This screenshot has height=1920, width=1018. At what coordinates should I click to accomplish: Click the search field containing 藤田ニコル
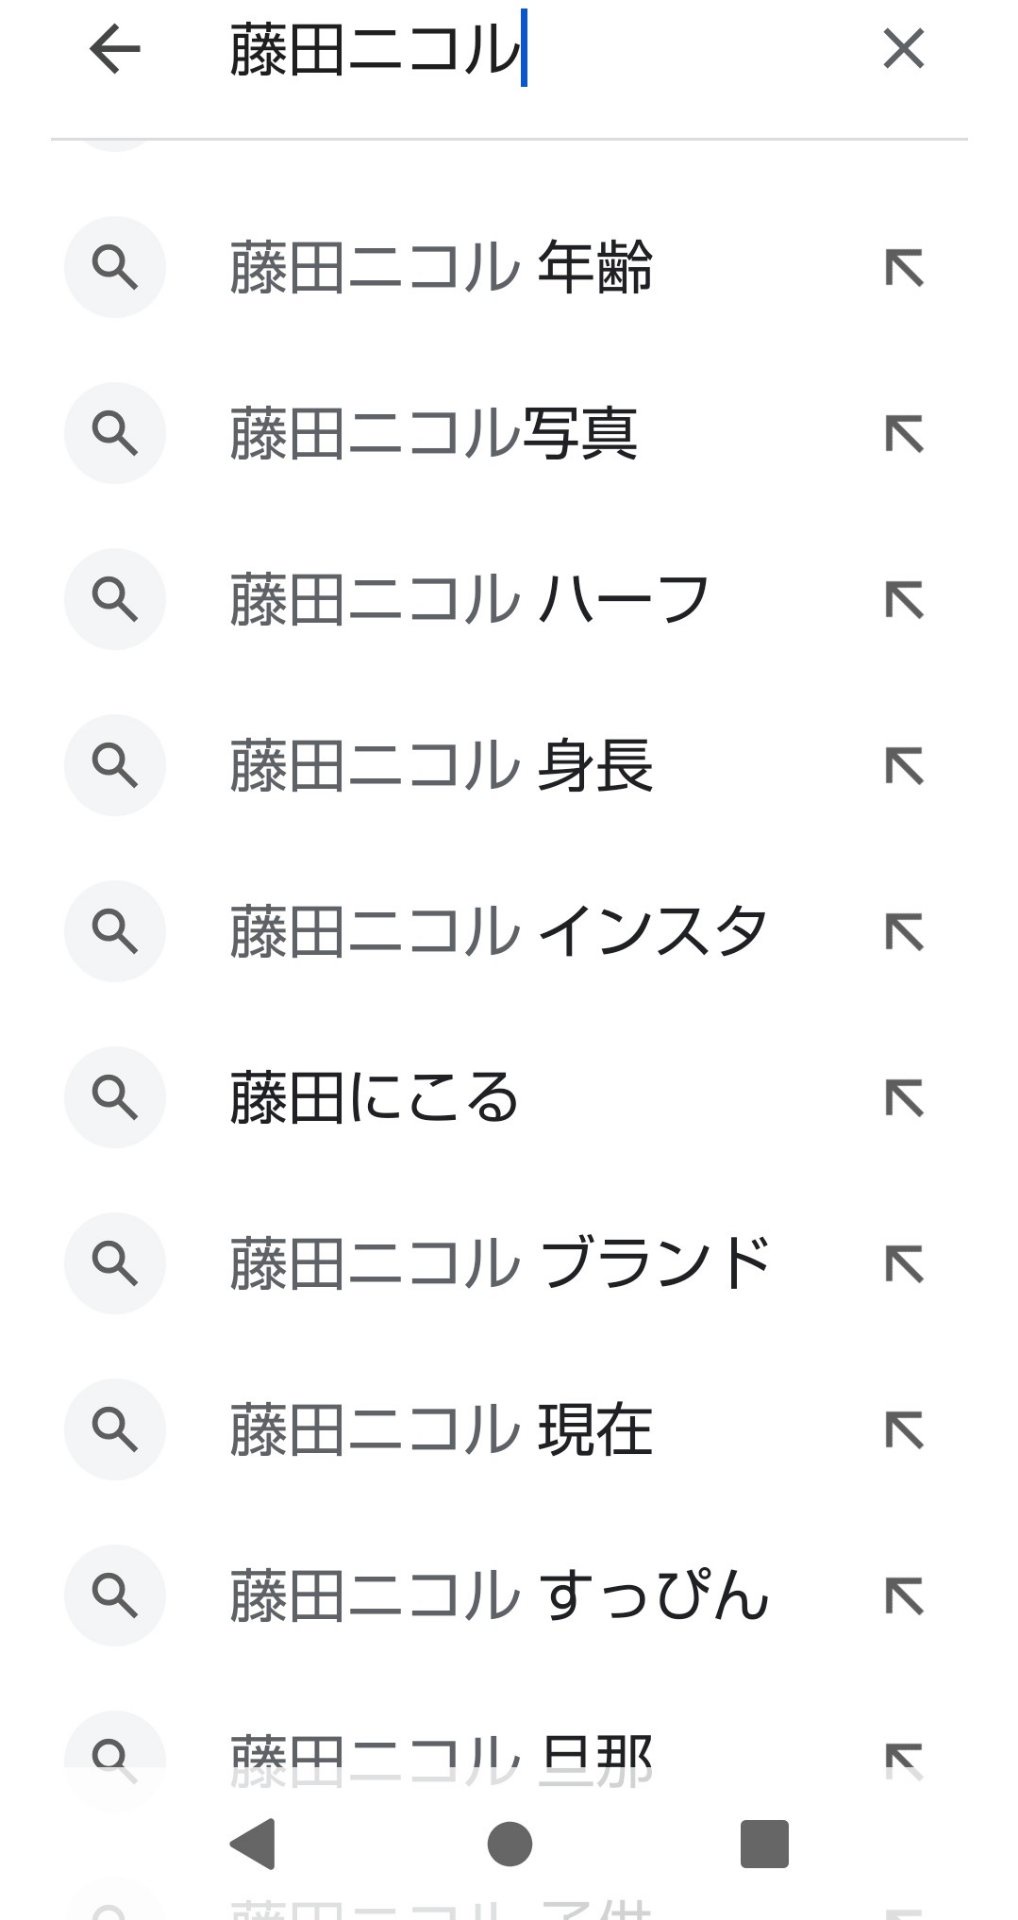(540, 50)
